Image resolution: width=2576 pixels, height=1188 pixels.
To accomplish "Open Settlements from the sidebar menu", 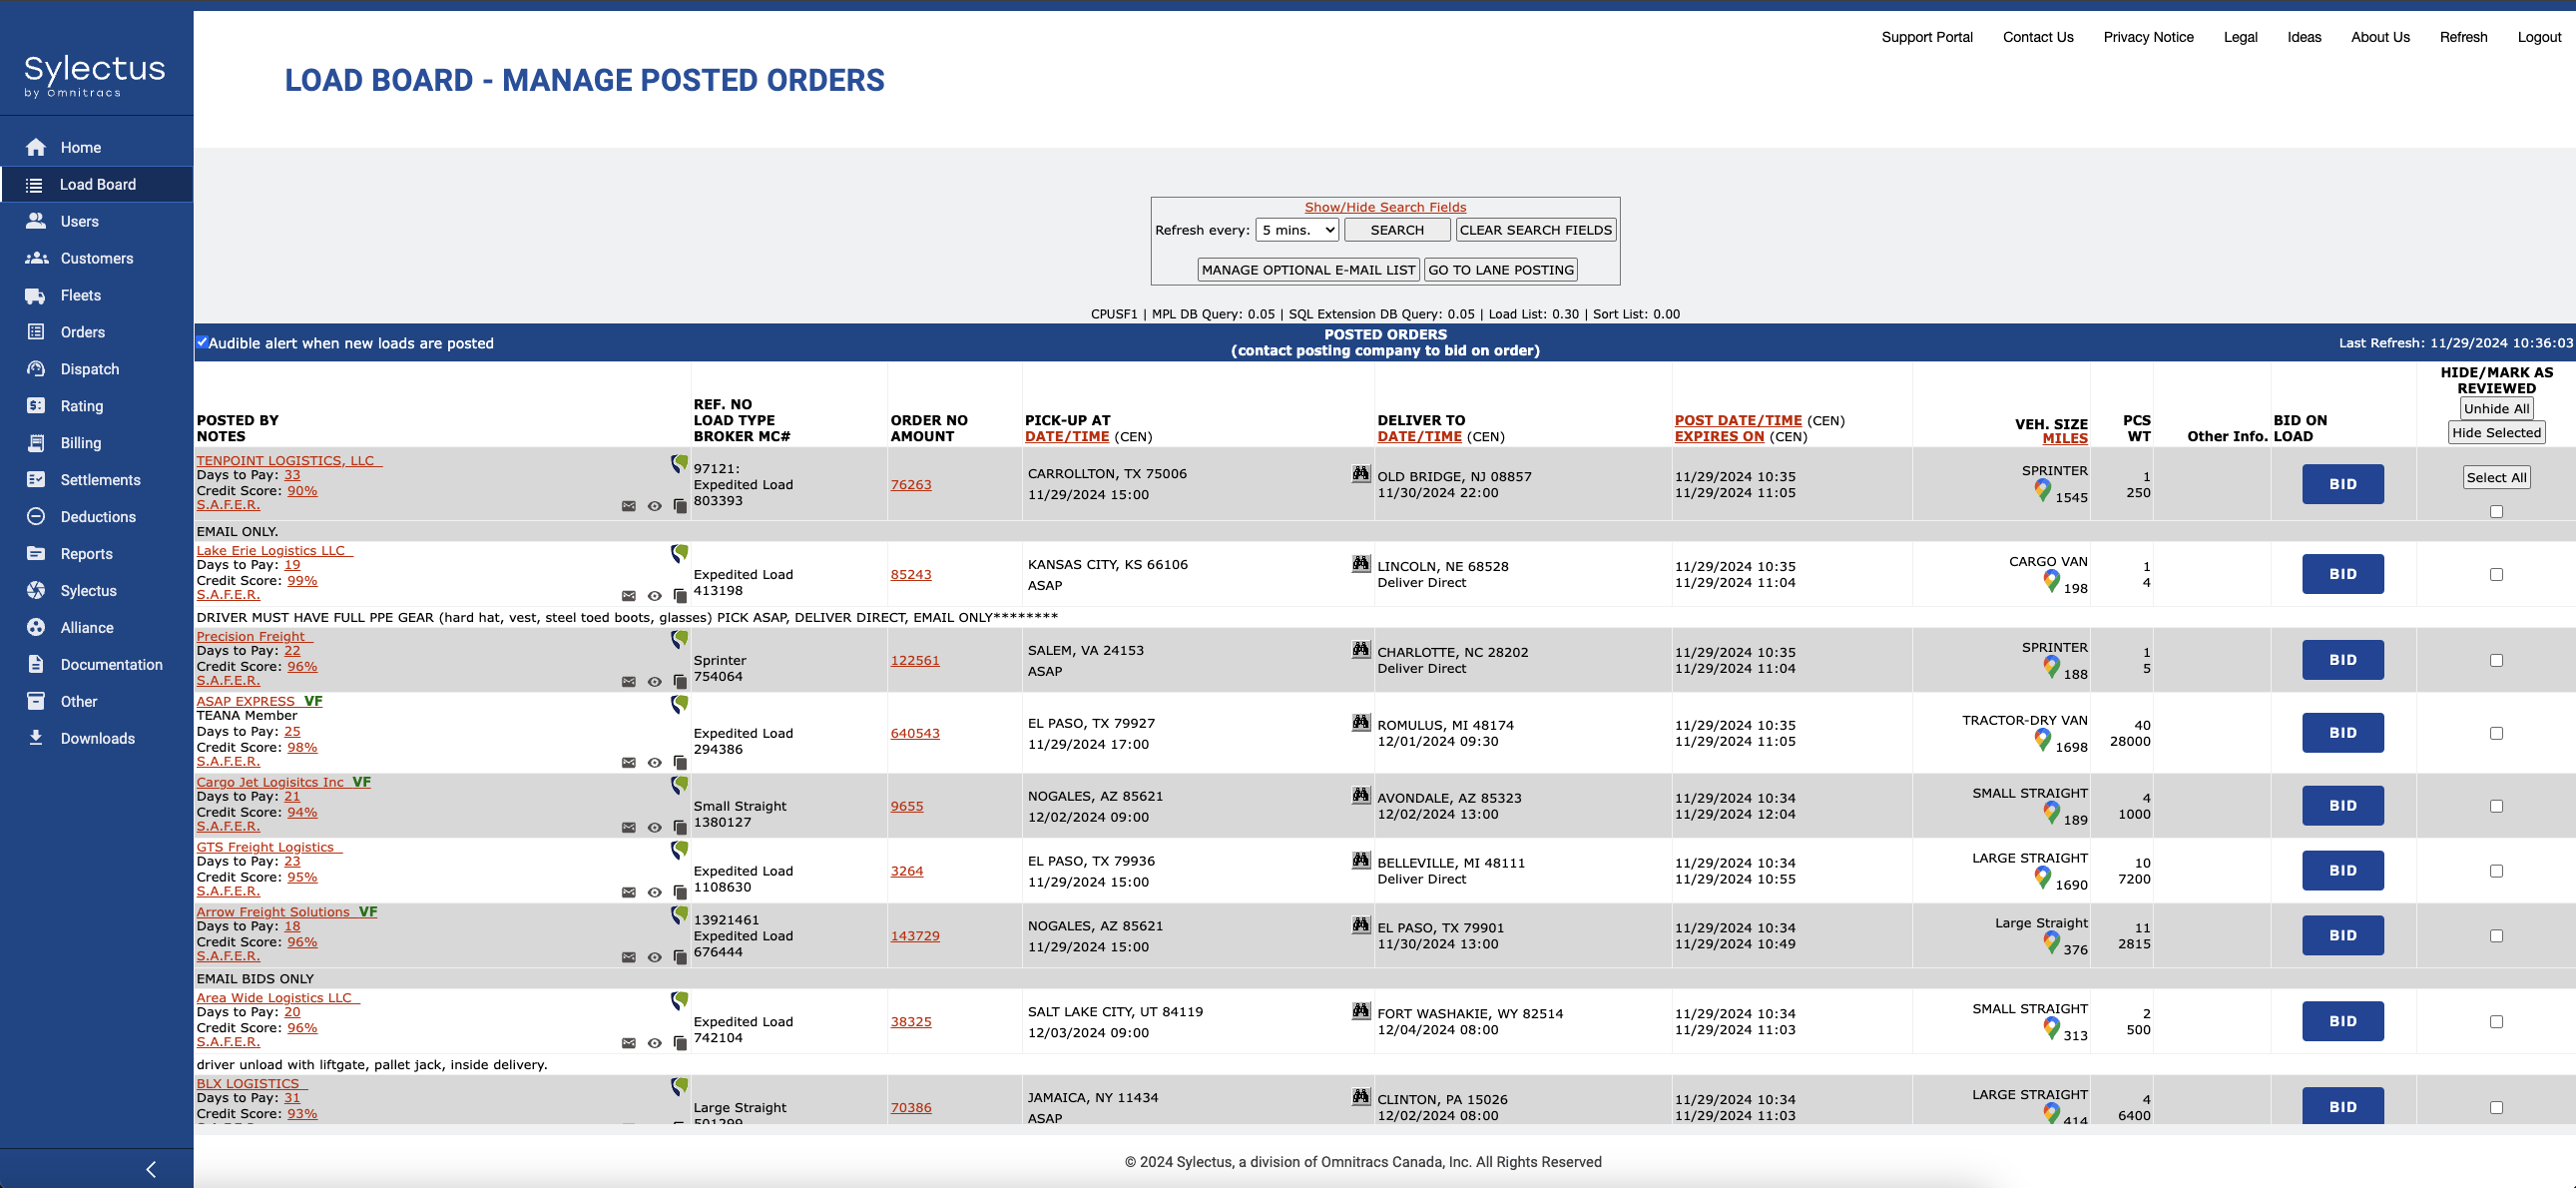I will pyautogui.click(x=100, y=480).
